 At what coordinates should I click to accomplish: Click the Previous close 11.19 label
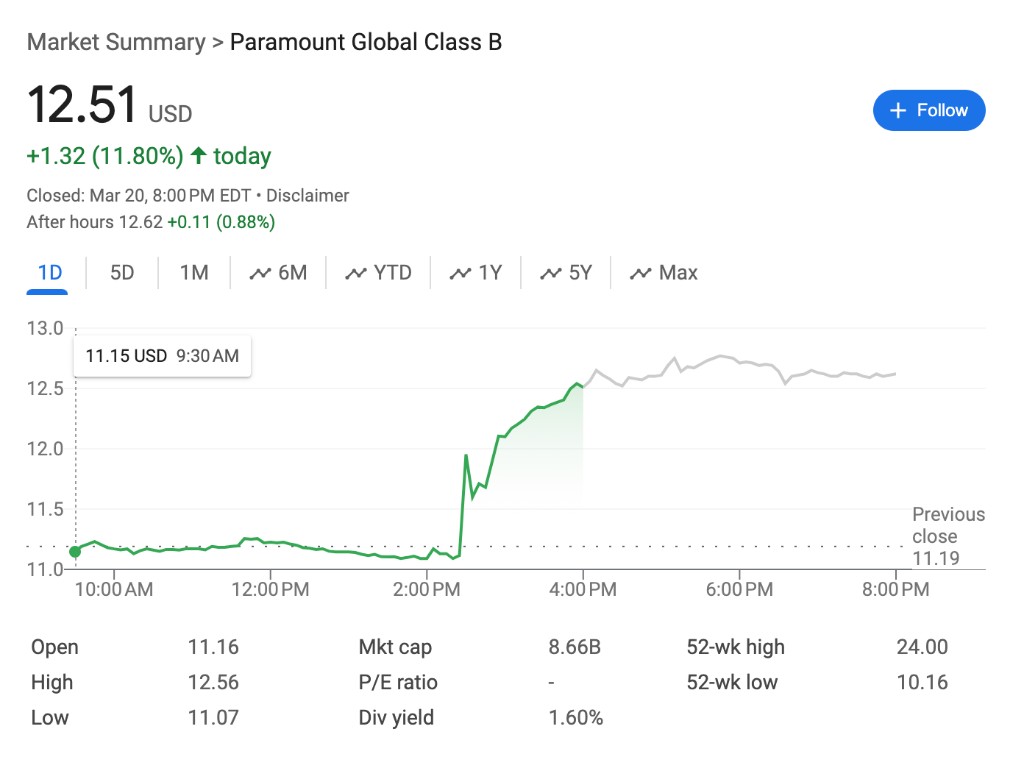(947, 536)
